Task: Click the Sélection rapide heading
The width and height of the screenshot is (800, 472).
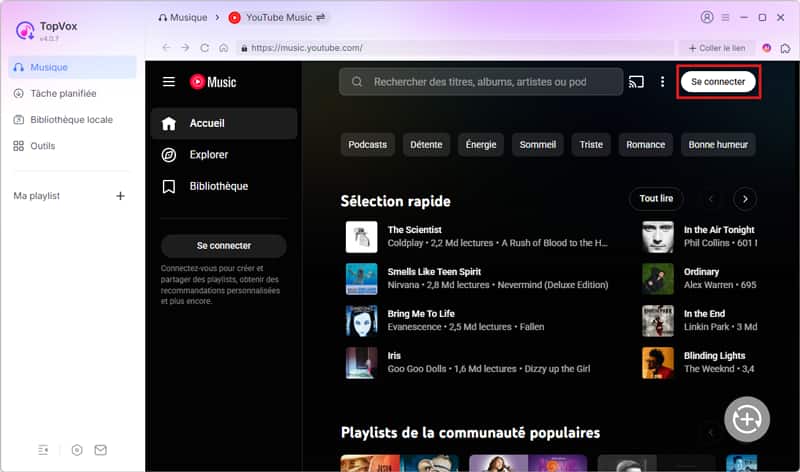Action: click(x=395, y=202)
